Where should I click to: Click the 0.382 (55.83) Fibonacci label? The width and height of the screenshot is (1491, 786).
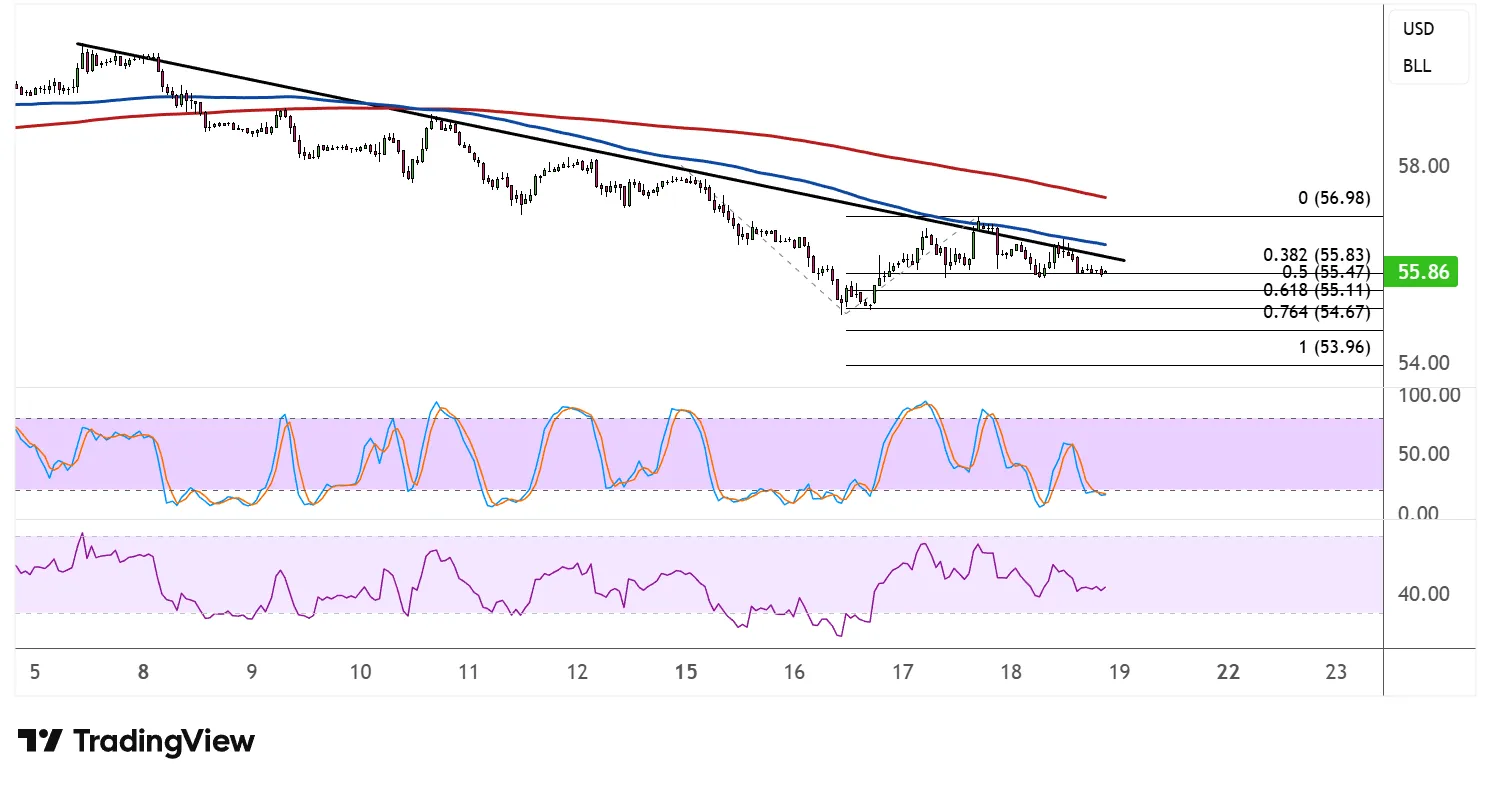[x=1316, y=255]
